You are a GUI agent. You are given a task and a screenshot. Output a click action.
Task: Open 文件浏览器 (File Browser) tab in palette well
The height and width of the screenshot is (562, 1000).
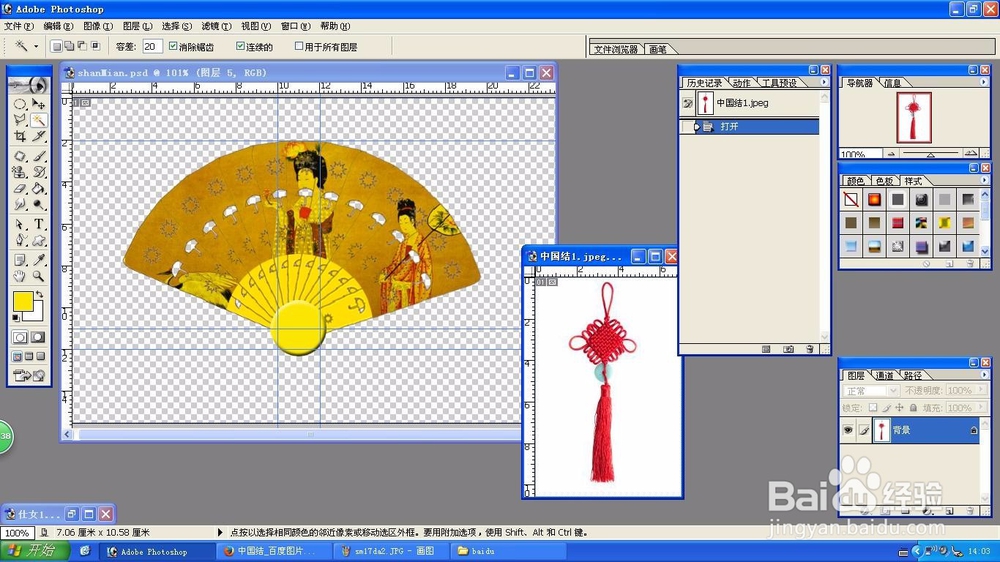pyautogui.click(x=615, y=49)
